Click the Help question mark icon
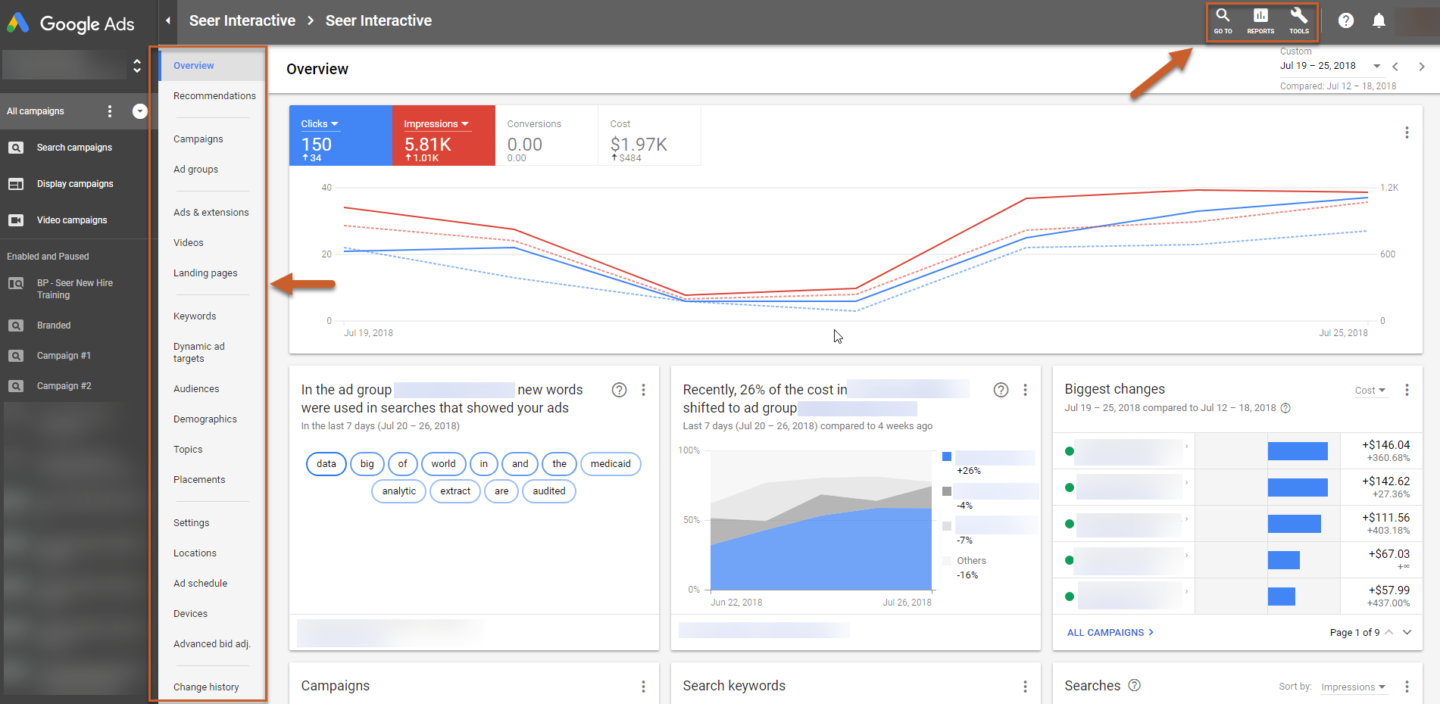 click(1345, 20)
